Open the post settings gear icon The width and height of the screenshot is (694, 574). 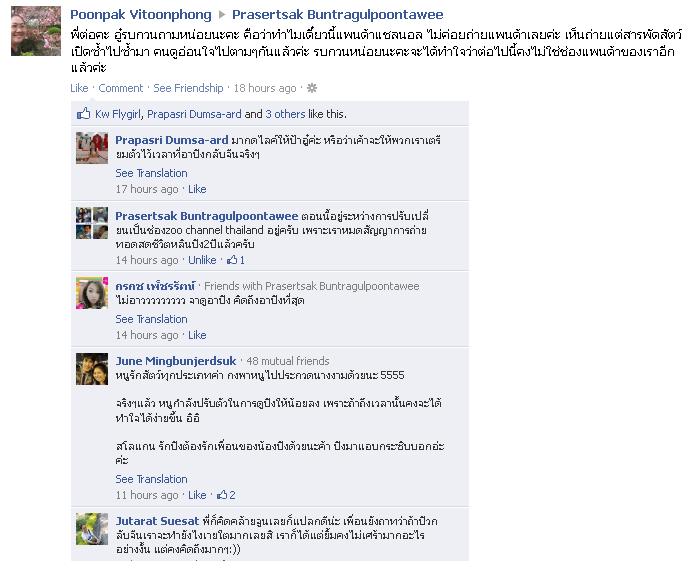tap(312, 88)
